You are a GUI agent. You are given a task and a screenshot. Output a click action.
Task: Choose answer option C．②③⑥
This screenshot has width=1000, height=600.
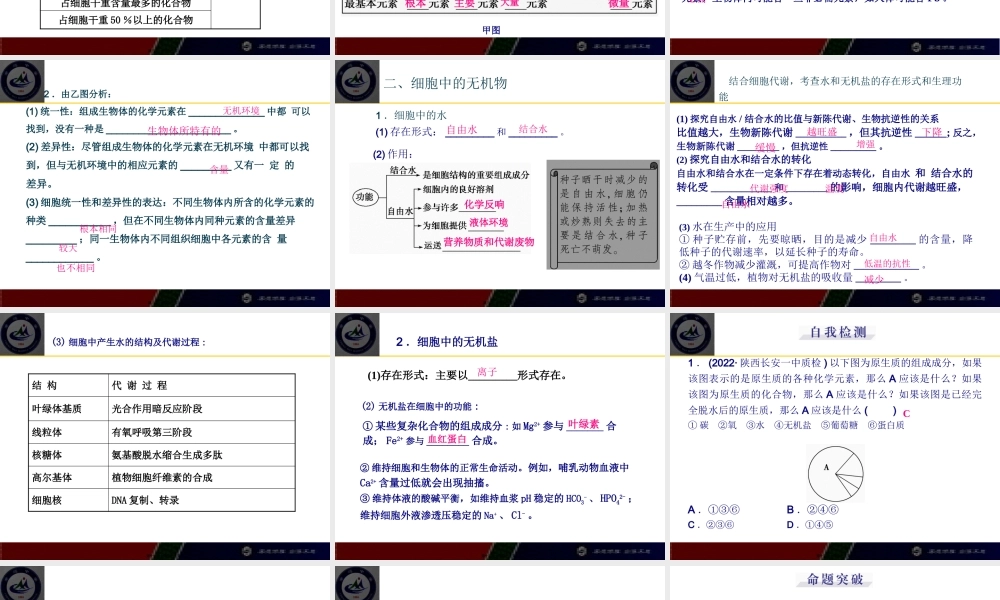coord(711,525)
